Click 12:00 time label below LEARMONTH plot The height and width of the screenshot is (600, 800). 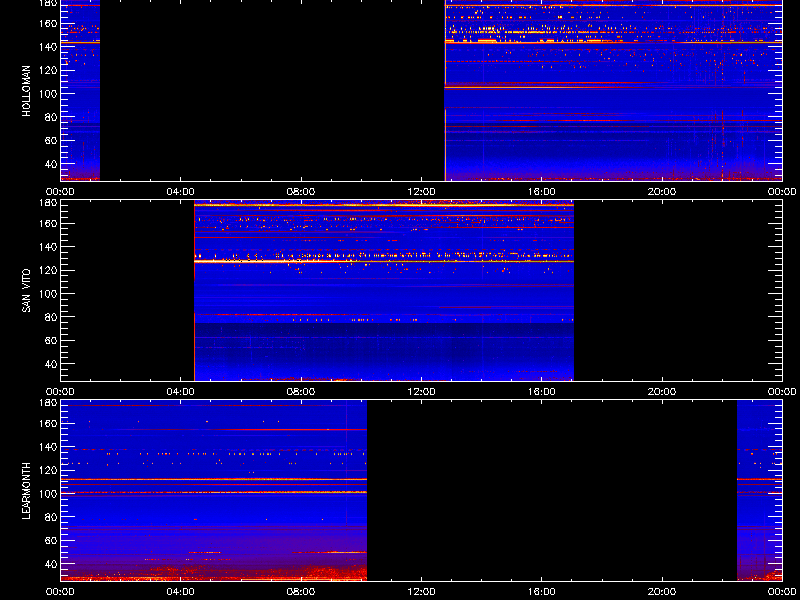[x=421, y=592]
